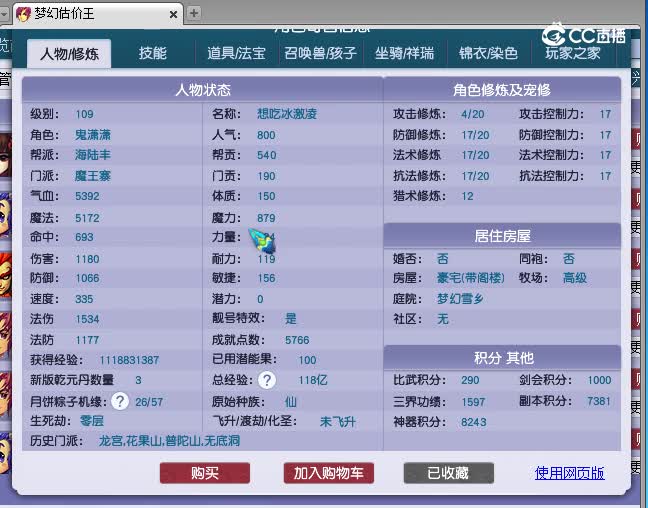Select the 魔法 value 5172
The image size is (648, 508).
click(87, 218)
